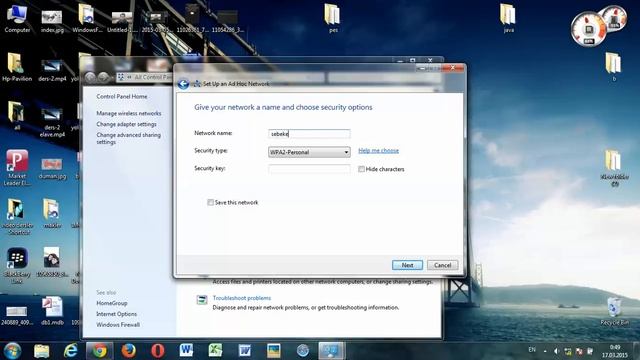Select the Recycle Bin icon
The height and width of the screenshot is (360, 640).
(x=614, y=311)
